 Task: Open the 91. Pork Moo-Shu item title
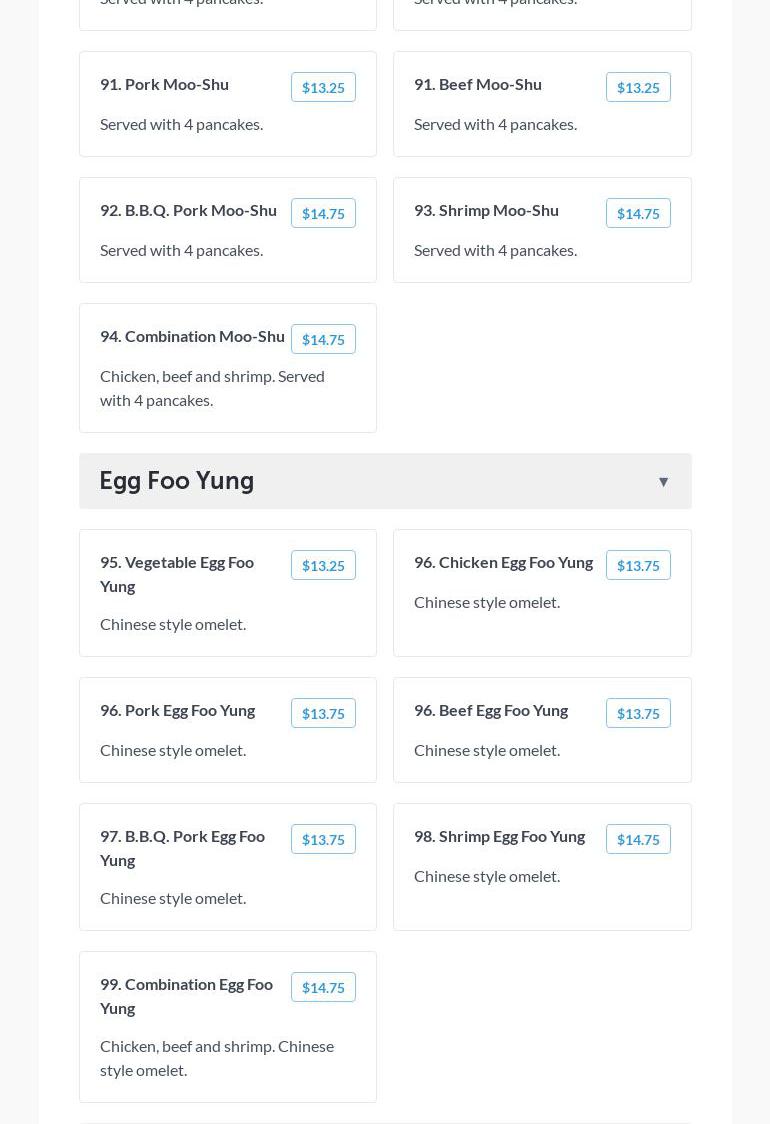pyautogui.click(x=164, y=84)
